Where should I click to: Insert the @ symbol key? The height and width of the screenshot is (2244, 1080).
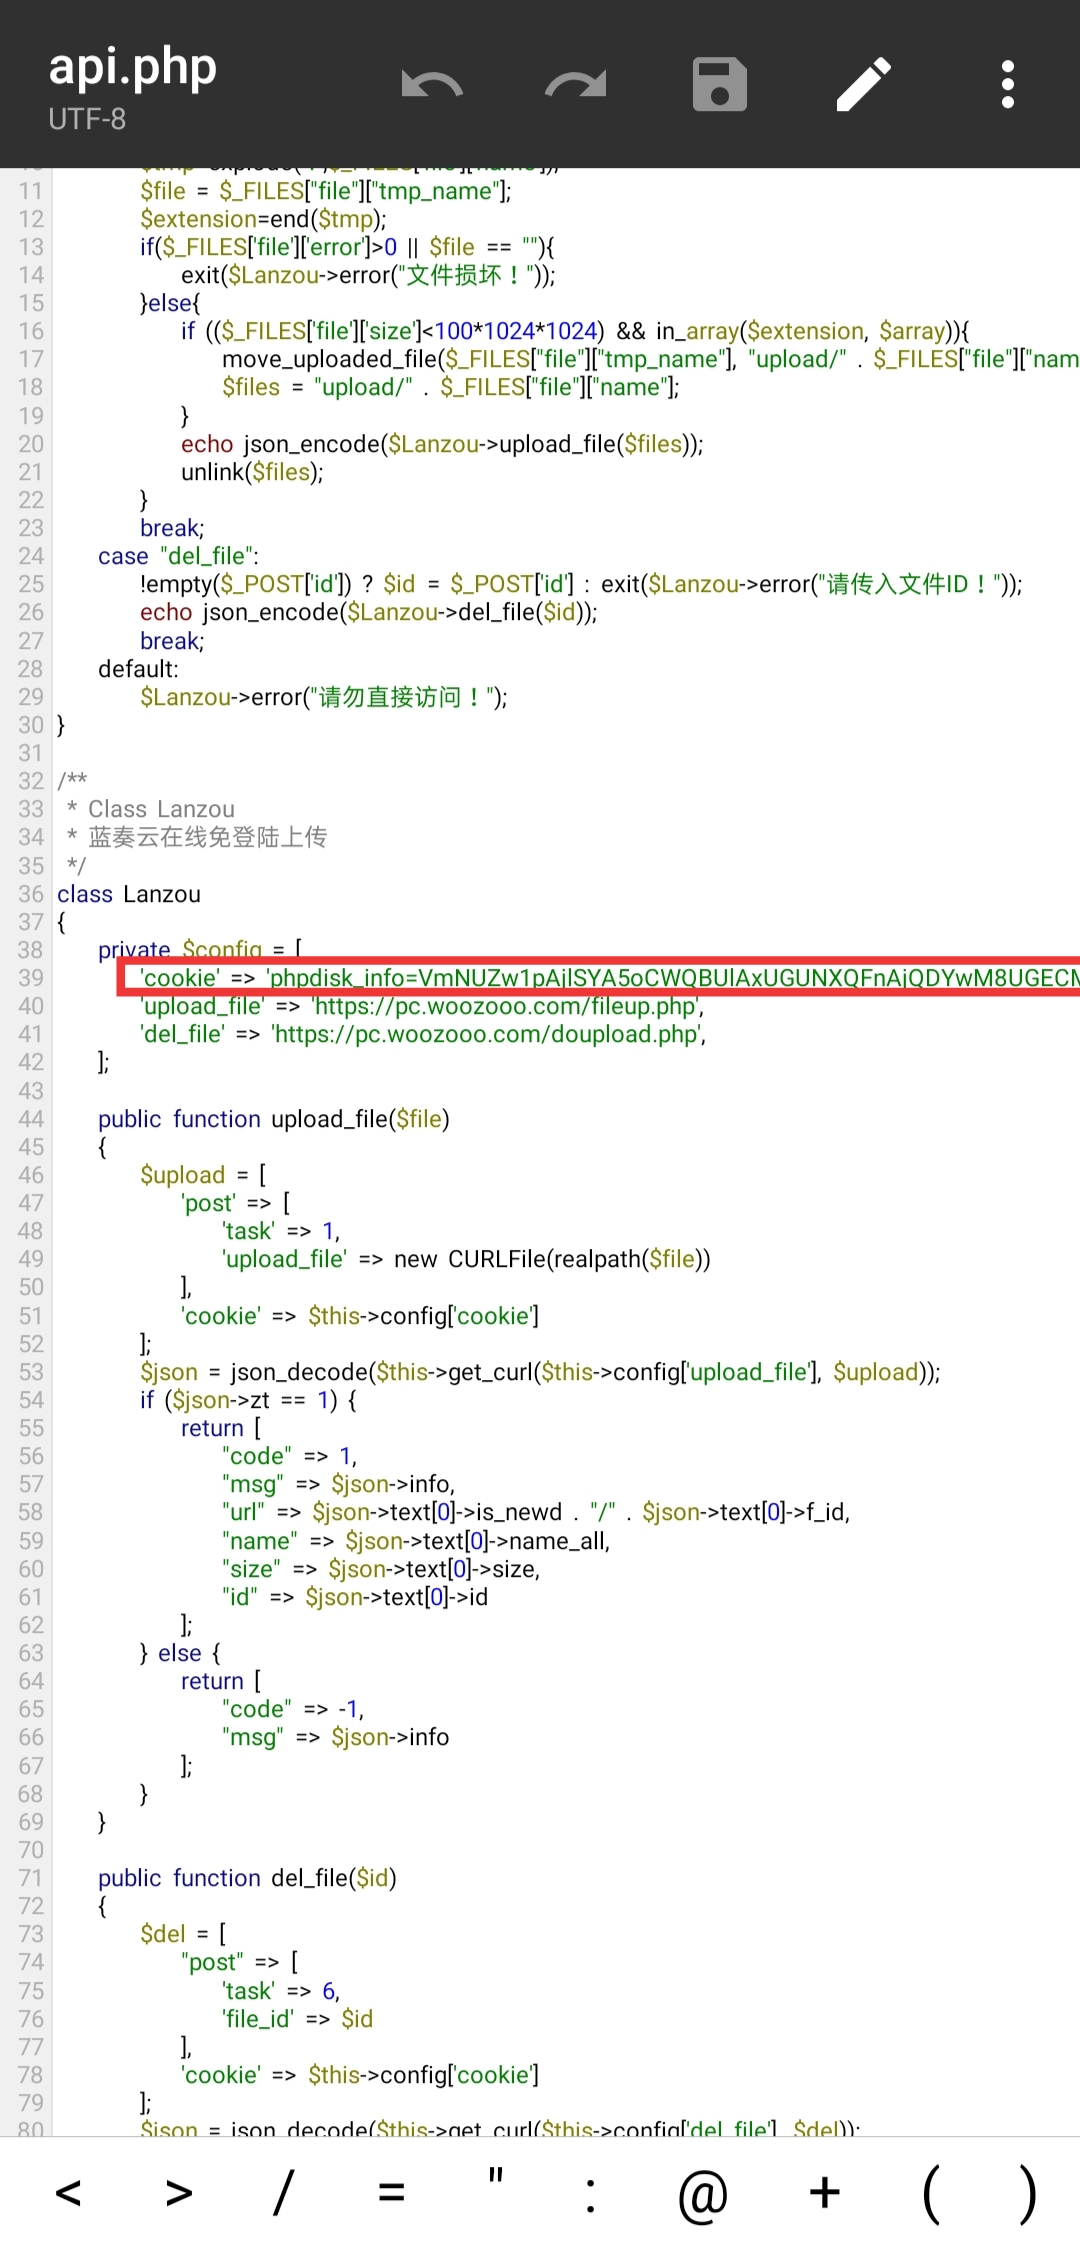point(702,2193)
